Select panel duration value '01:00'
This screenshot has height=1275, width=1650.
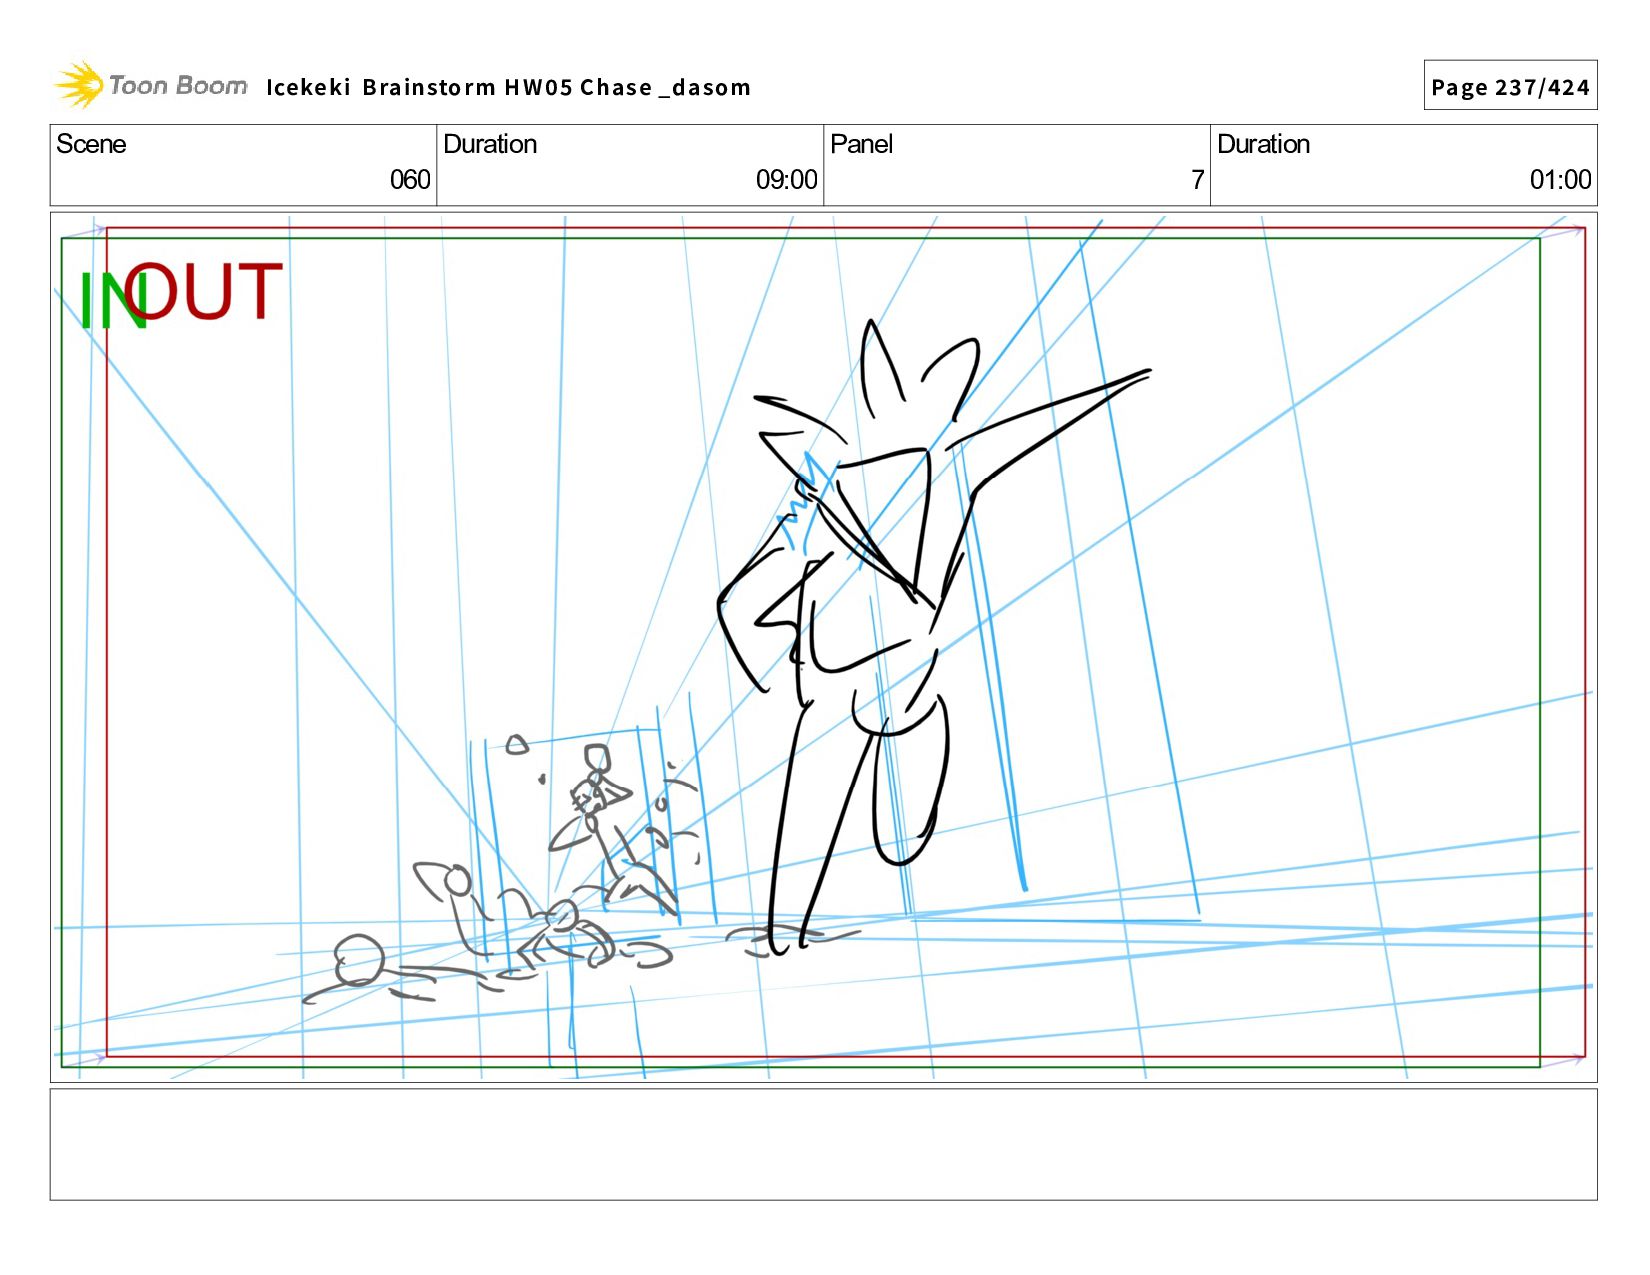[x=1560, y=180]
